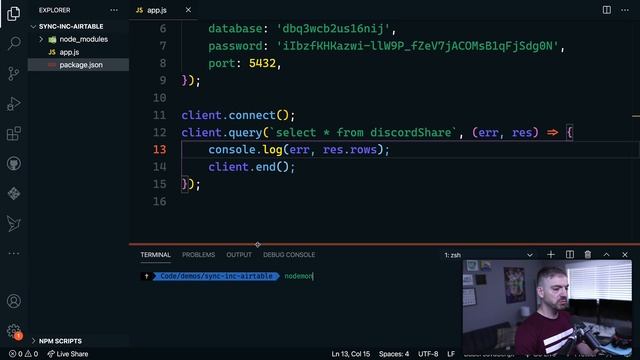The image size is (640, 360).
Task: Switch to the OUTPUT panel tab
Action: [x=239, y=255]
